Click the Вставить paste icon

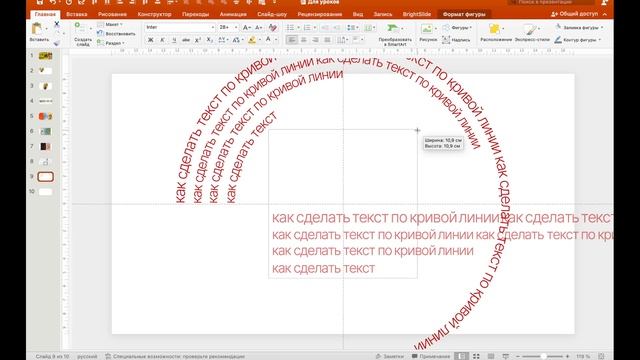tap(37, 29)
